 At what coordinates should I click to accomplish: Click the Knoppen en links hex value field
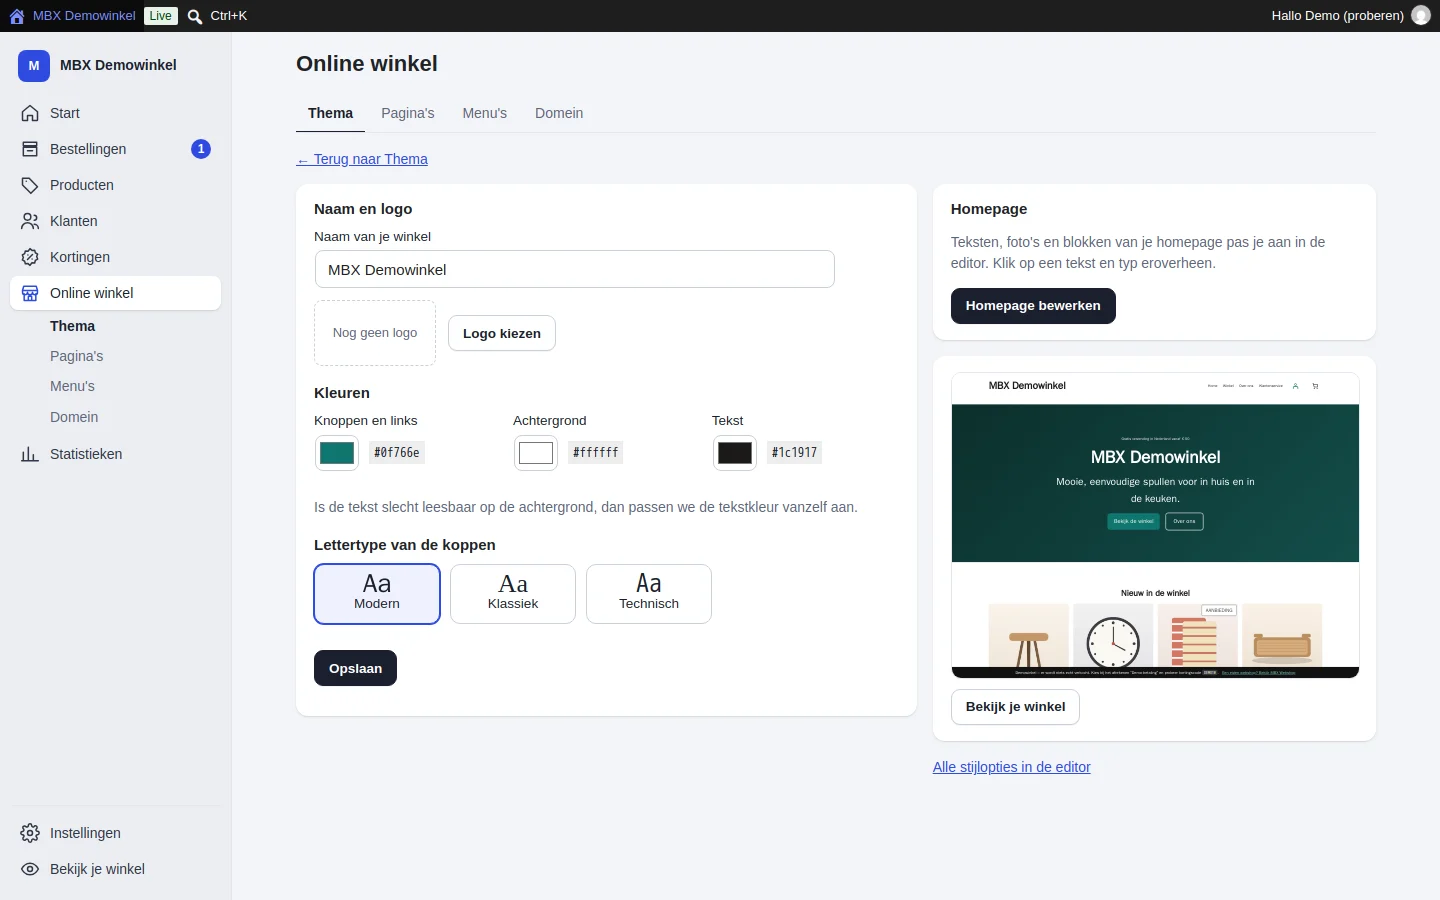point(397,453)
